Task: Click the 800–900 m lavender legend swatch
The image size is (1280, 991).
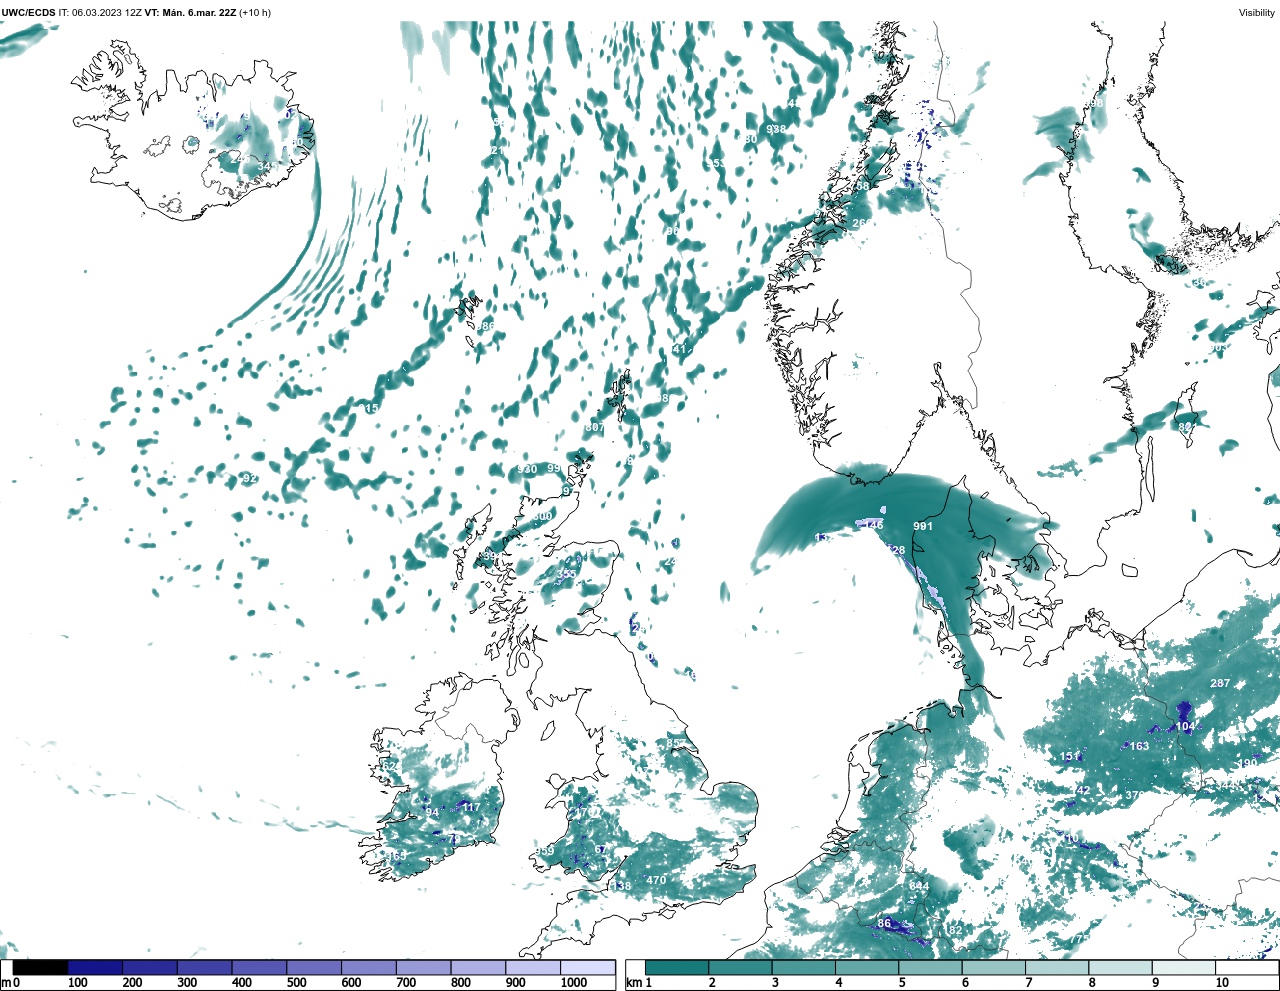Action: point(478,968)
